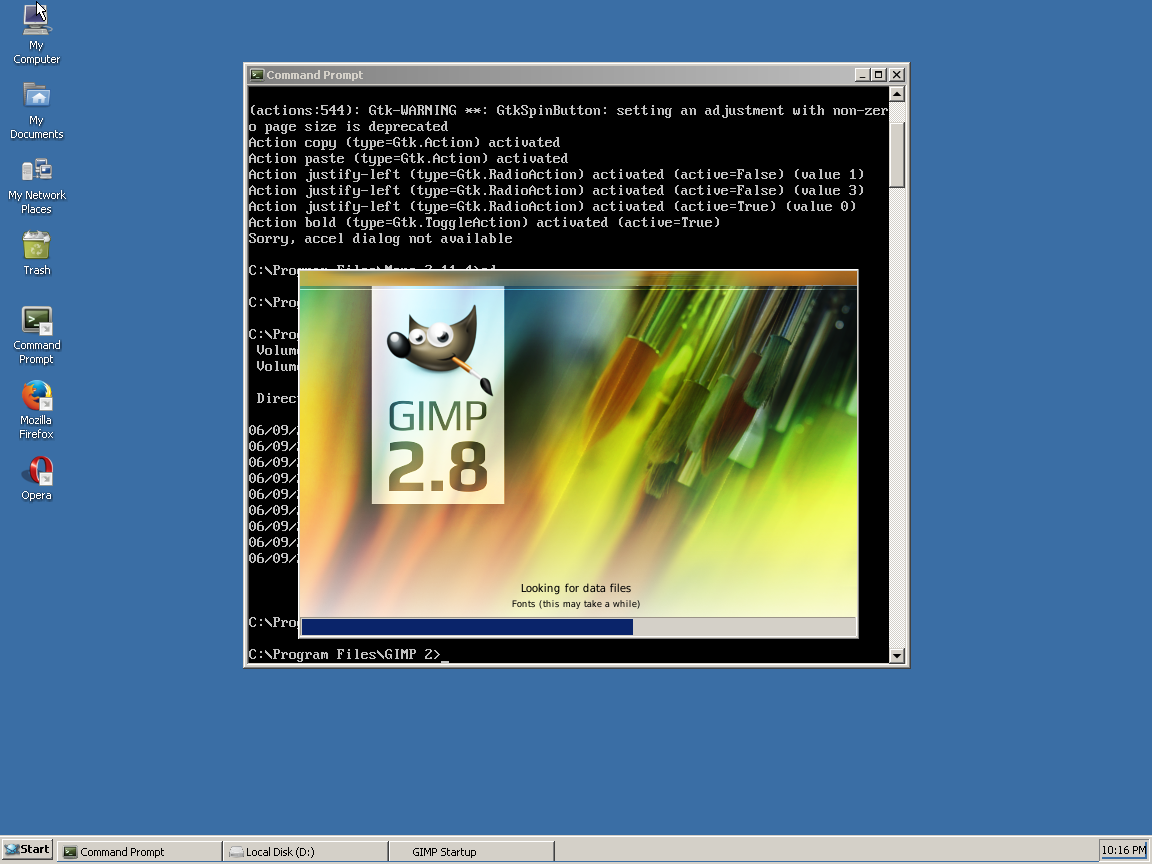This screenshot has height=864, width=1152.
Task: Click the taskbar clock showing 10:16 PM
Action: pos(1123,851)
